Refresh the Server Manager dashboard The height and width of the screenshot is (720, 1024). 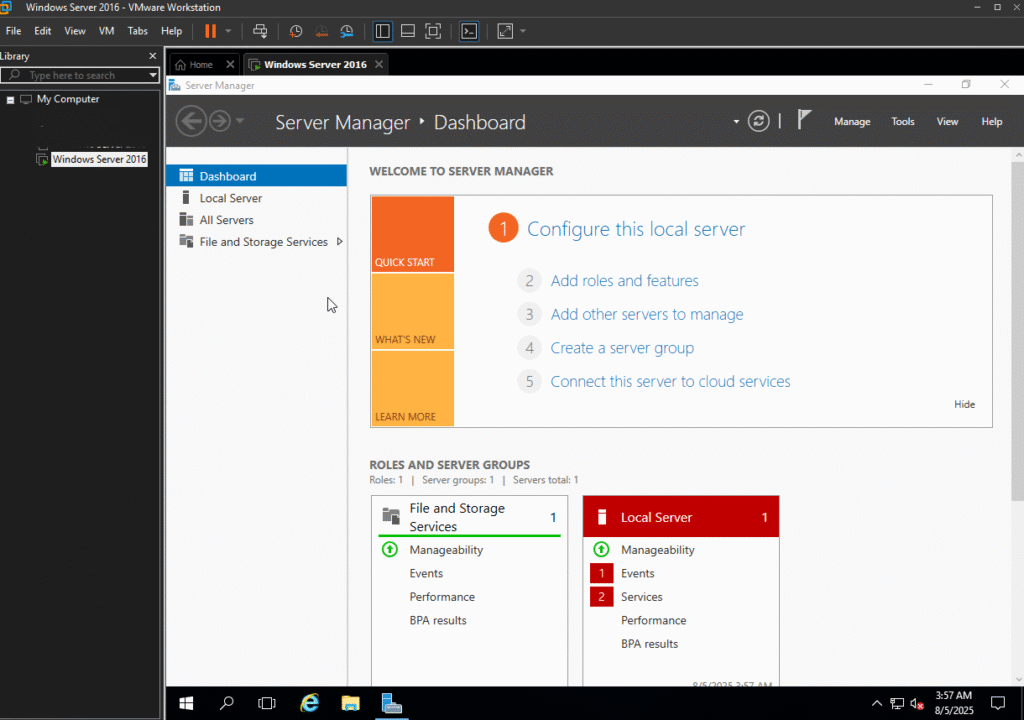(x=758, y=121)
